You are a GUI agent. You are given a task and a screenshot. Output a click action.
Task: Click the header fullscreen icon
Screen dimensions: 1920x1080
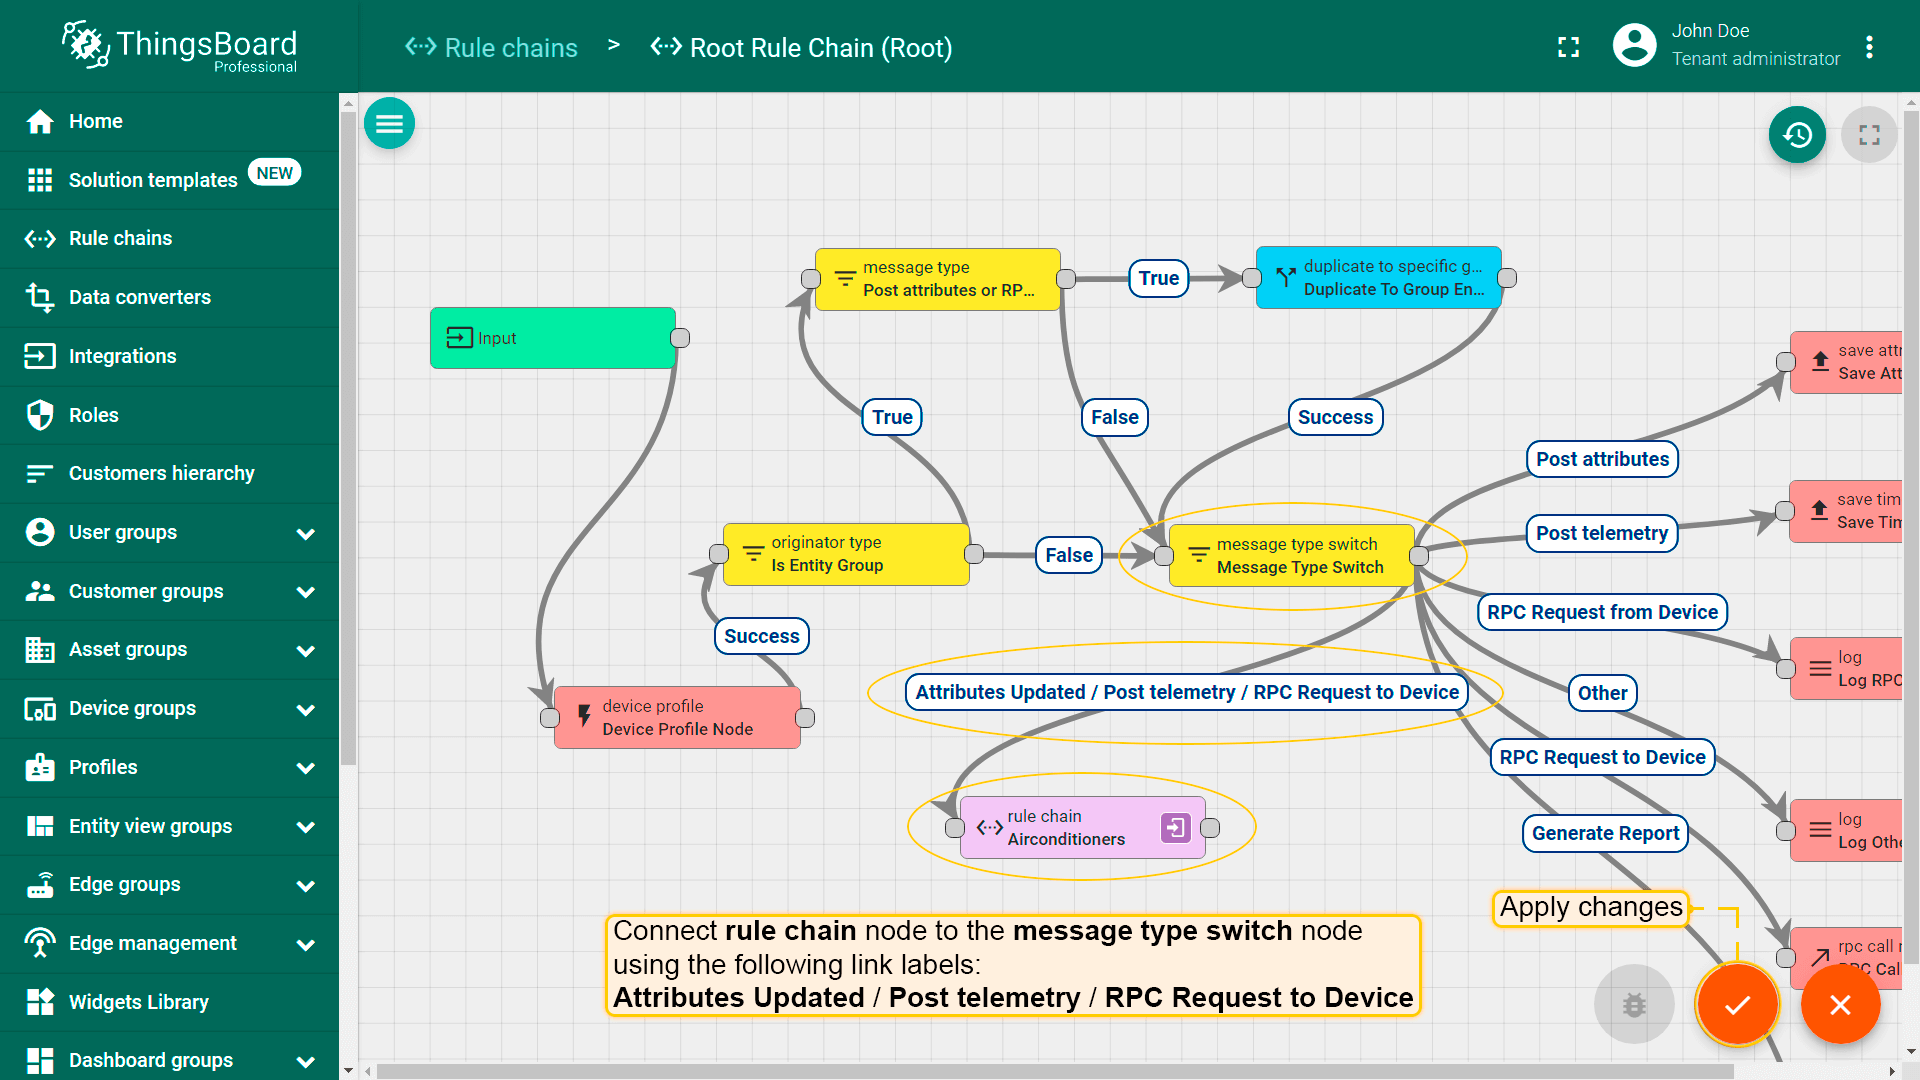(1568, 47)
